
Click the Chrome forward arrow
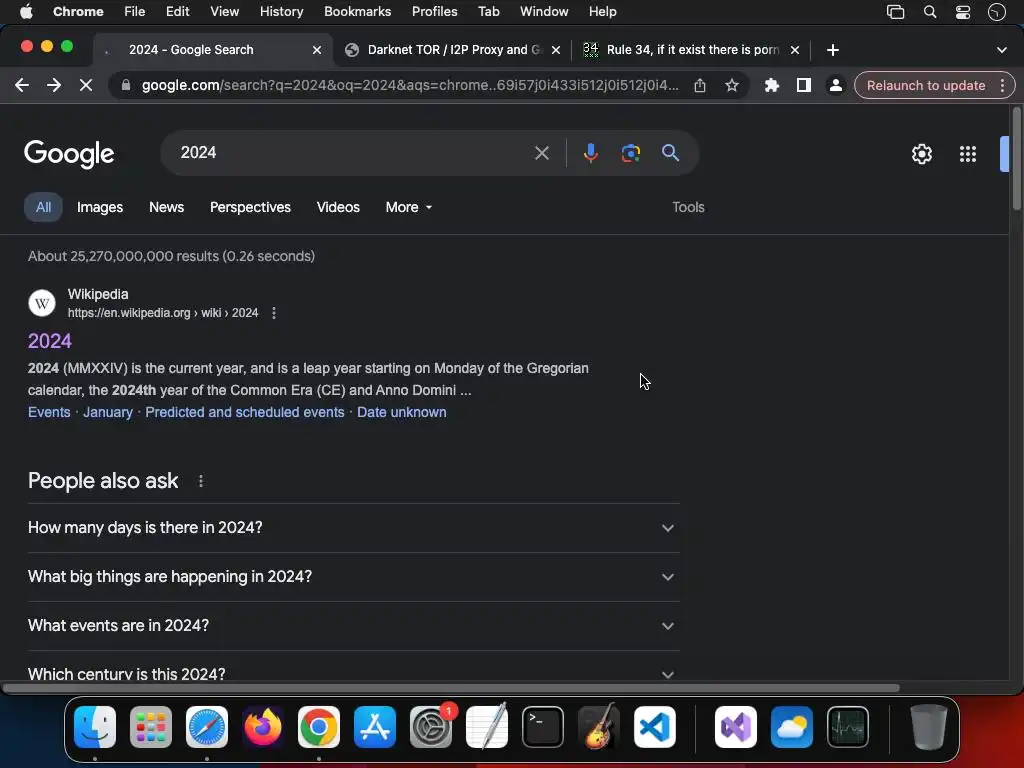click(x=54, y=86)
